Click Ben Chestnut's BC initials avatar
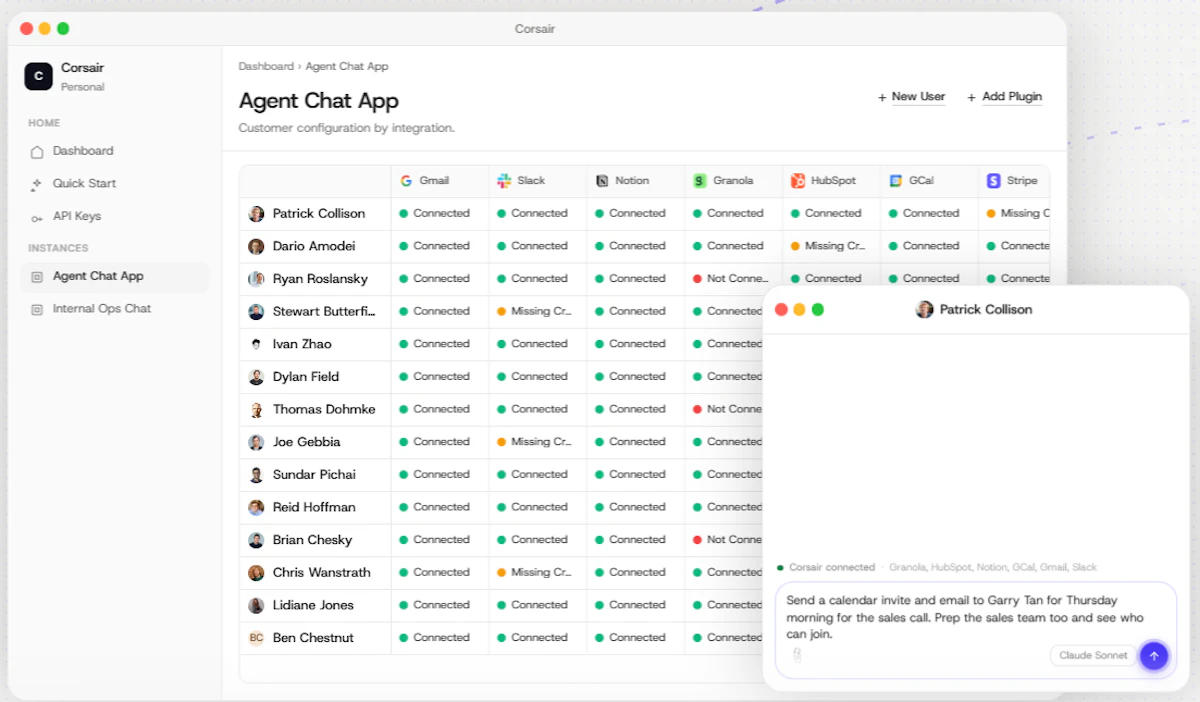Viewport: 1200px width, 702px height. point(257,638)
